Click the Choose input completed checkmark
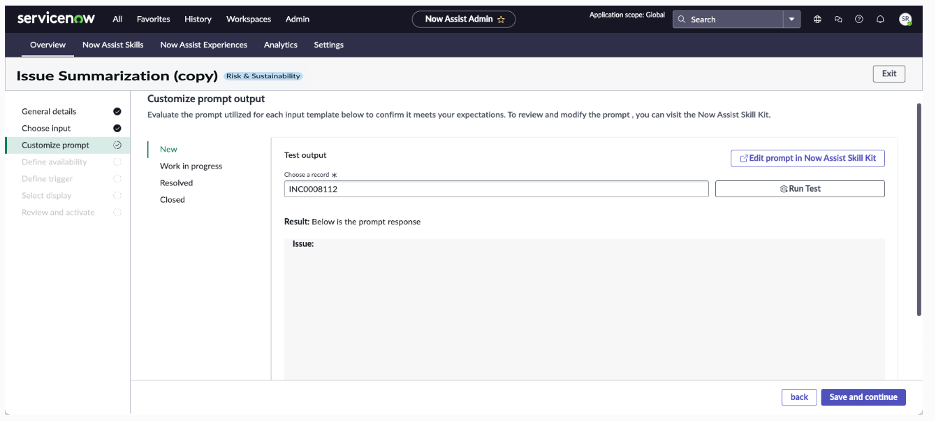This screenshot has height=422, width=936. (117, 128)
